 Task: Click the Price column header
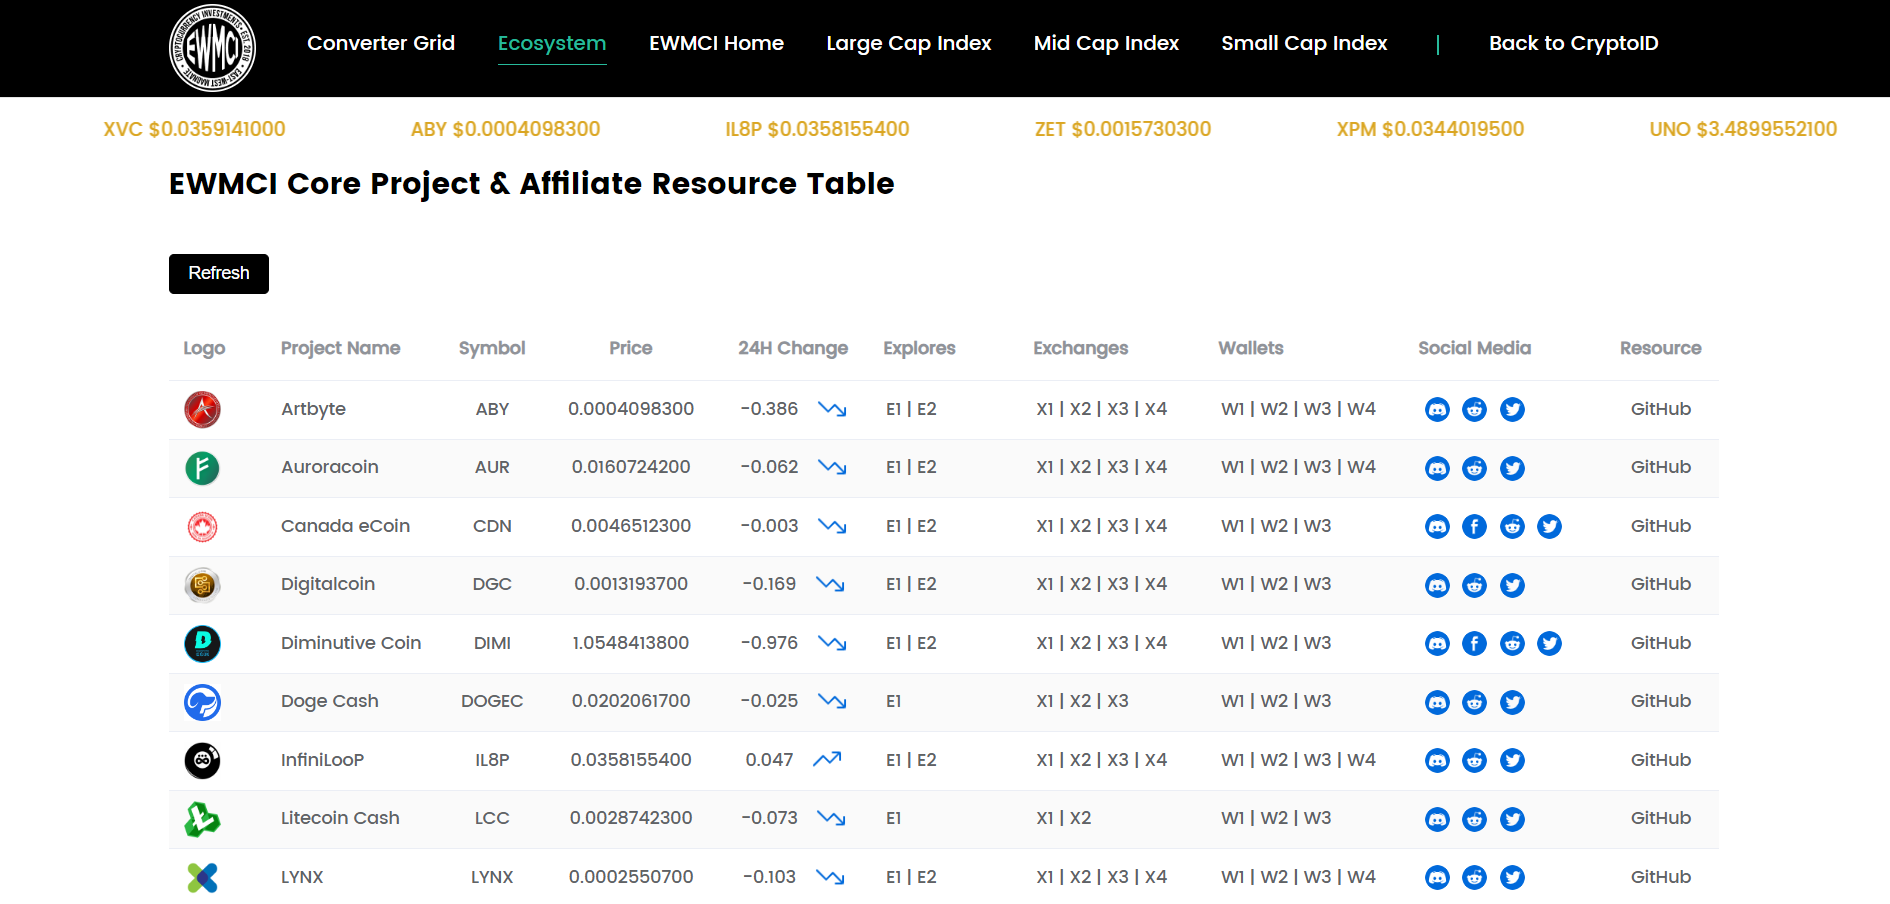pyautogui.click(x=631, y=348)
